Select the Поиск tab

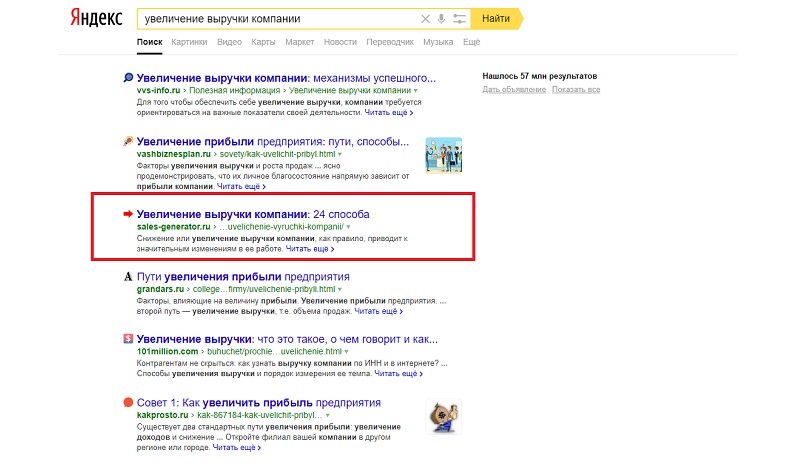pyautogui.click(x=149, y=42)
